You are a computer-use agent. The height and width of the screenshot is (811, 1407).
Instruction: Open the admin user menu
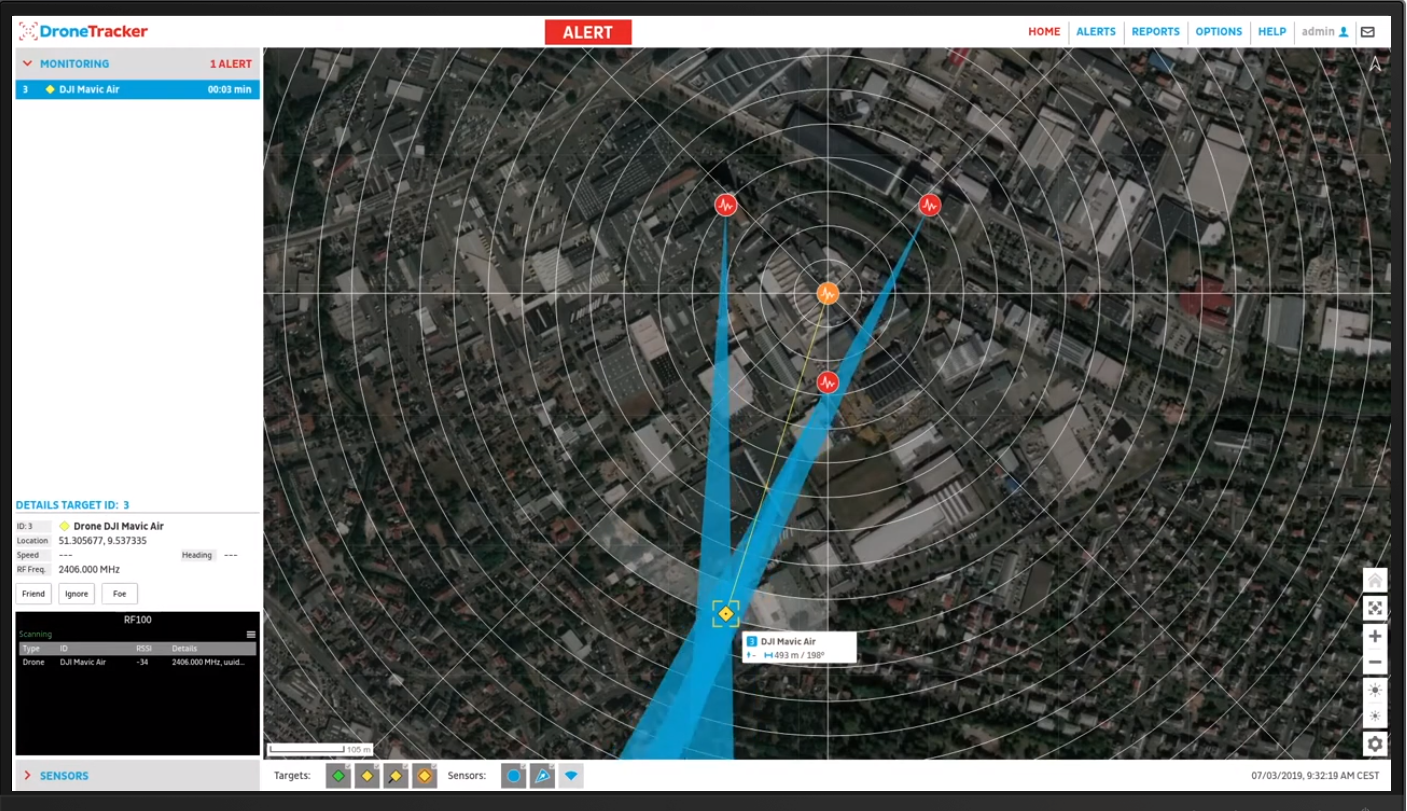[x=1324, y=32]
